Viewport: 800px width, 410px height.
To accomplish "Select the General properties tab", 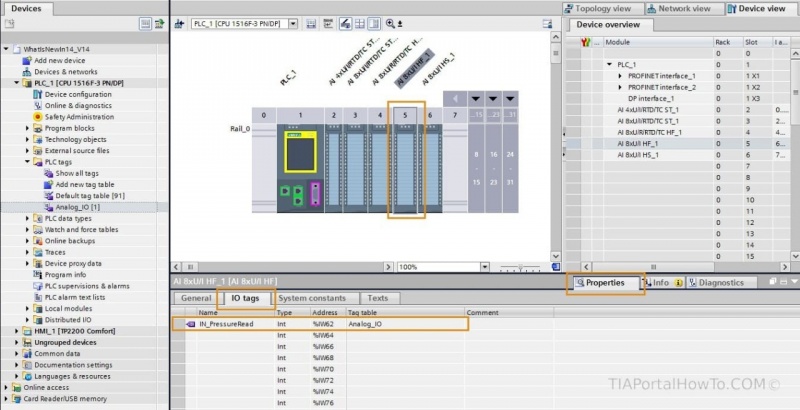I will (196, 298).
